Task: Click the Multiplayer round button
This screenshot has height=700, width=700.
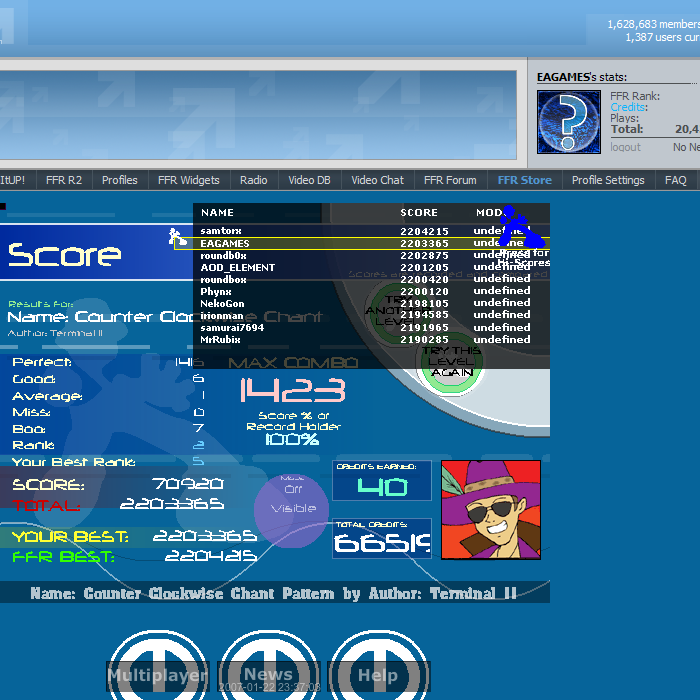Action: [158, 664]
